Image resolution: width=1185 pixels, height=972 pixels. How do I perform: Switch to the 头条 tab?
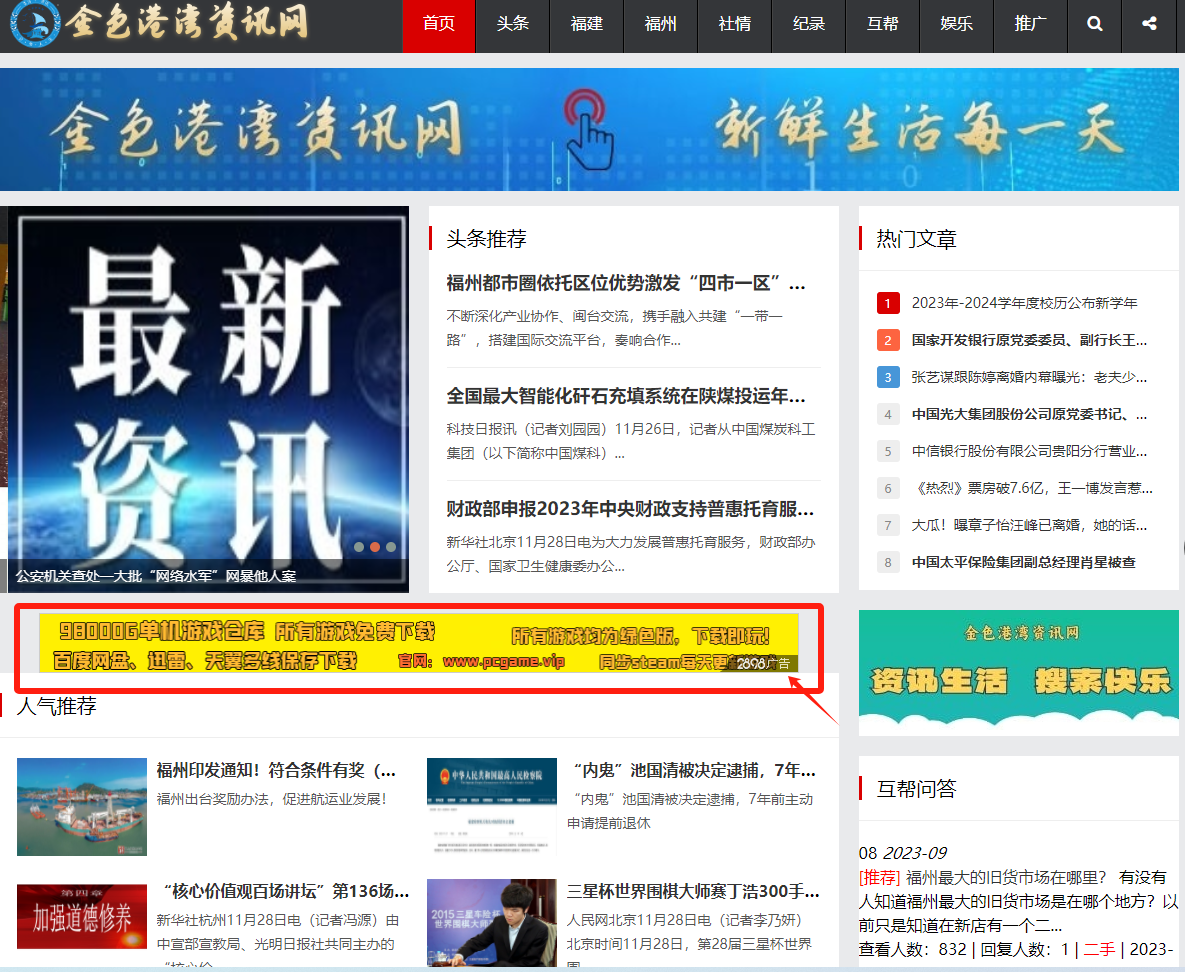tap(512, 26)
